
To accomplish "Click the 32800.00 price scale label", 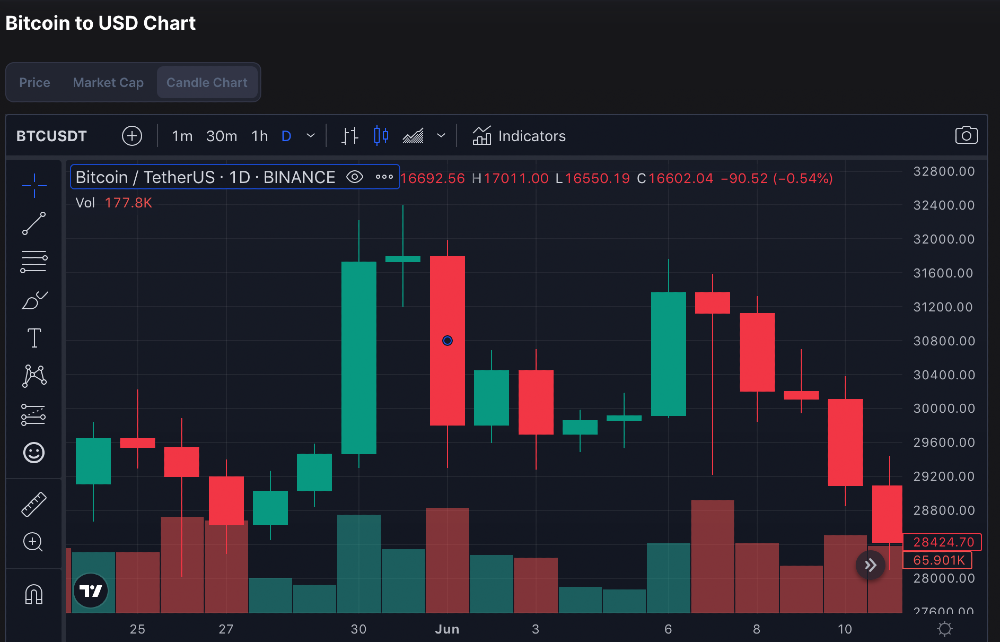I will pyautogui.click(x=944, y=171).
